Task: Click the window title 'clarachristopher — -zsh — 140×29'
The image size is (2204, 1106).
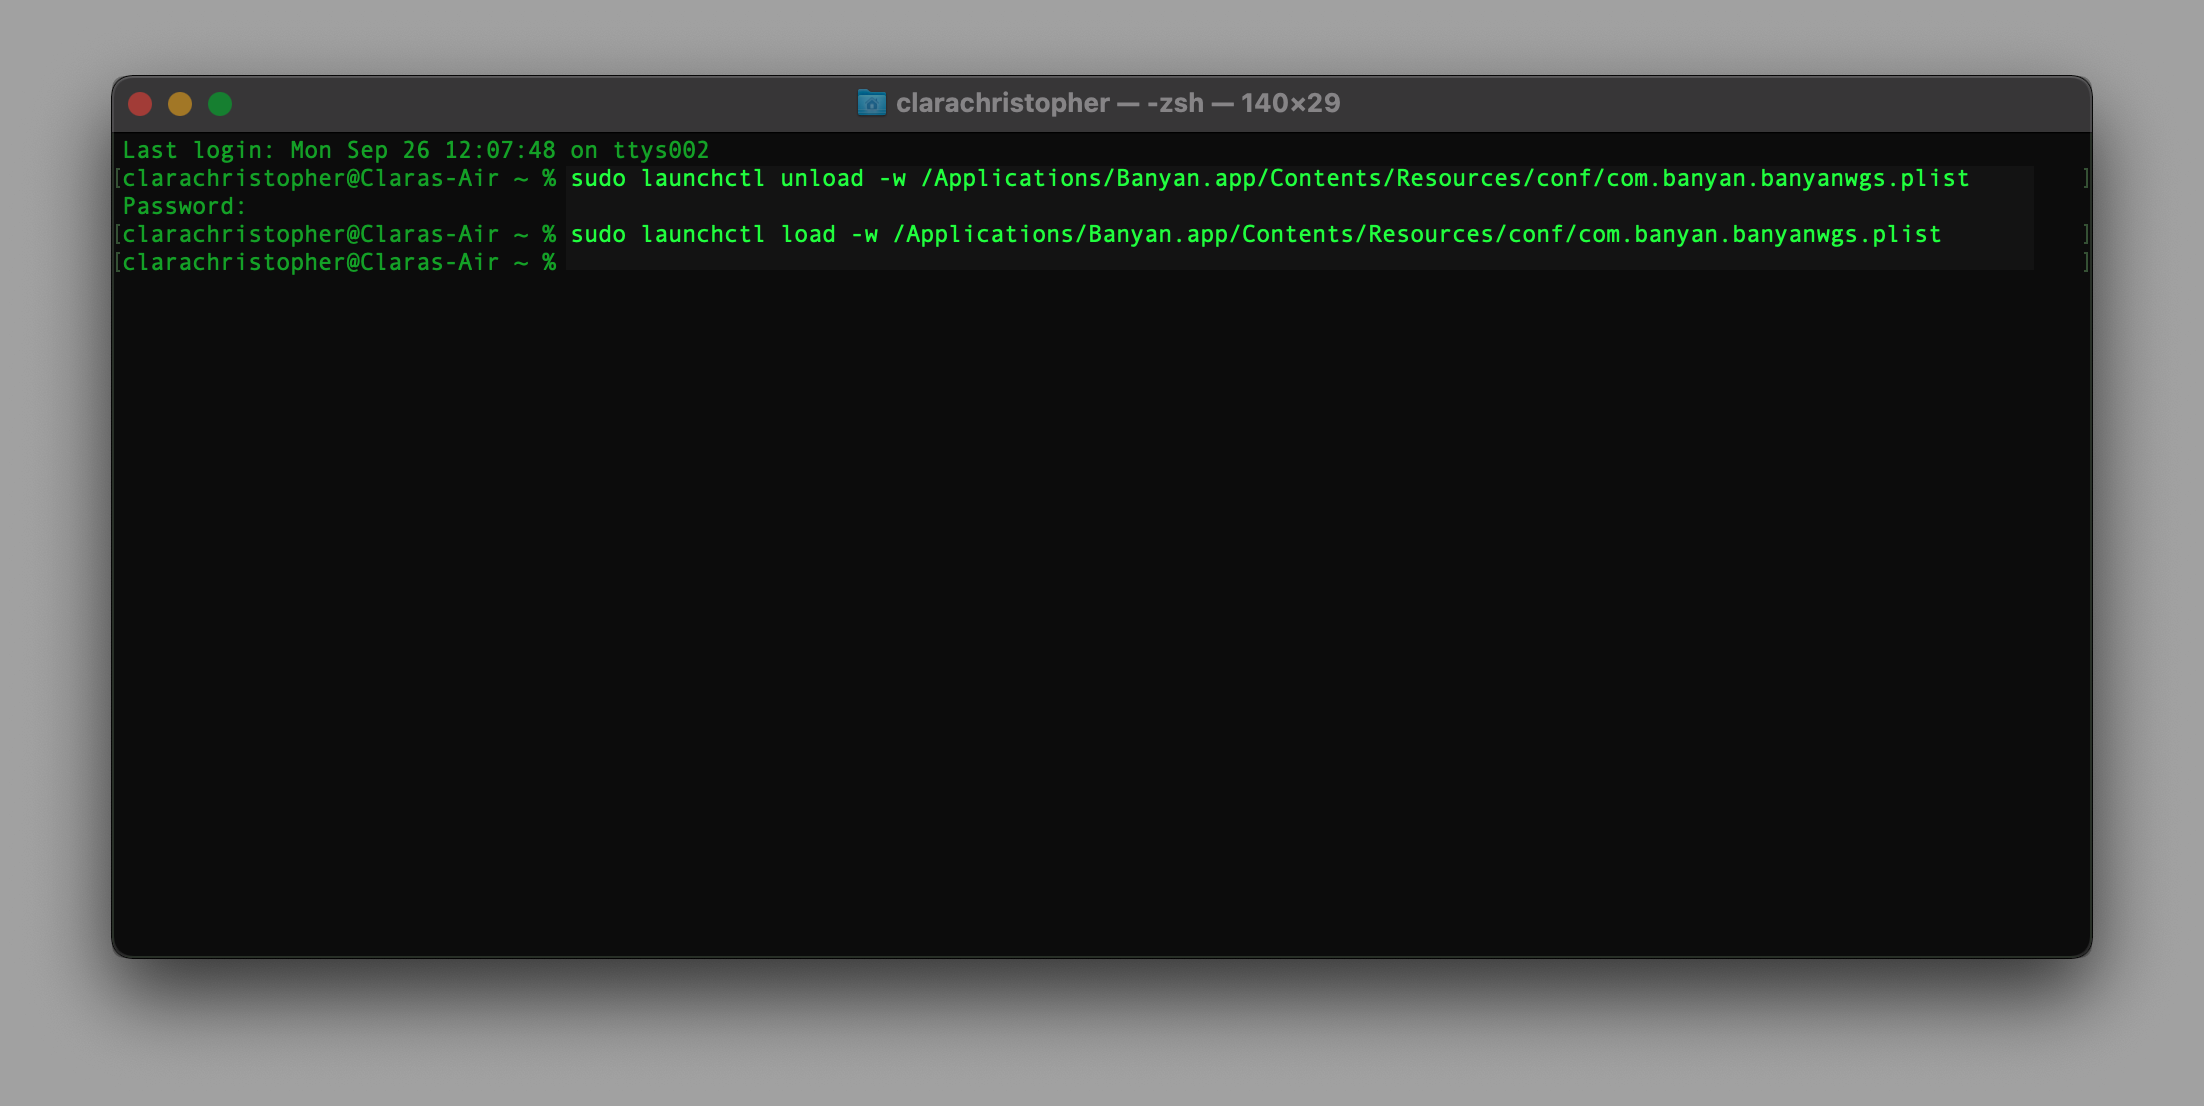Action: (x=1117, y=103)
